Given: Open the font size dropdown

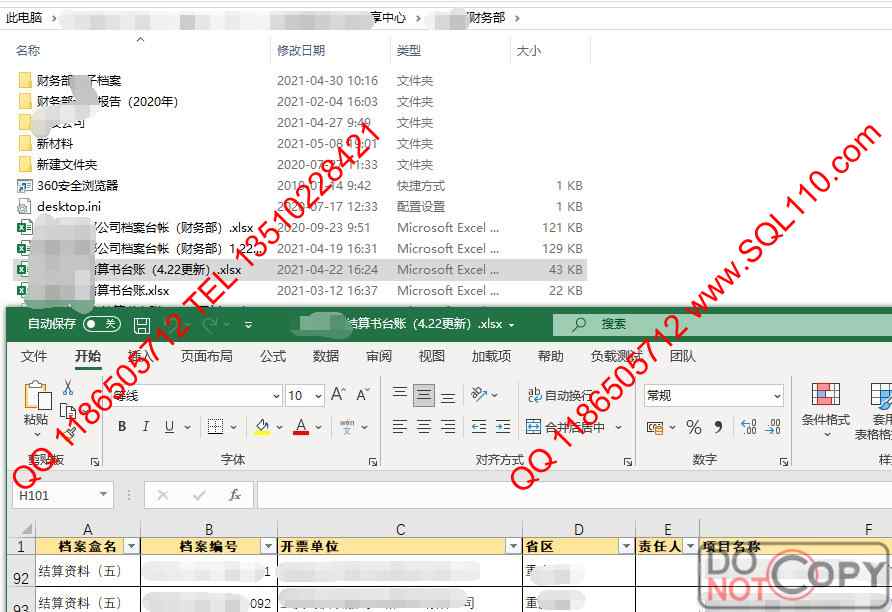Looking at the screenshot, I should pyautogui.click(x=318, y=396).
